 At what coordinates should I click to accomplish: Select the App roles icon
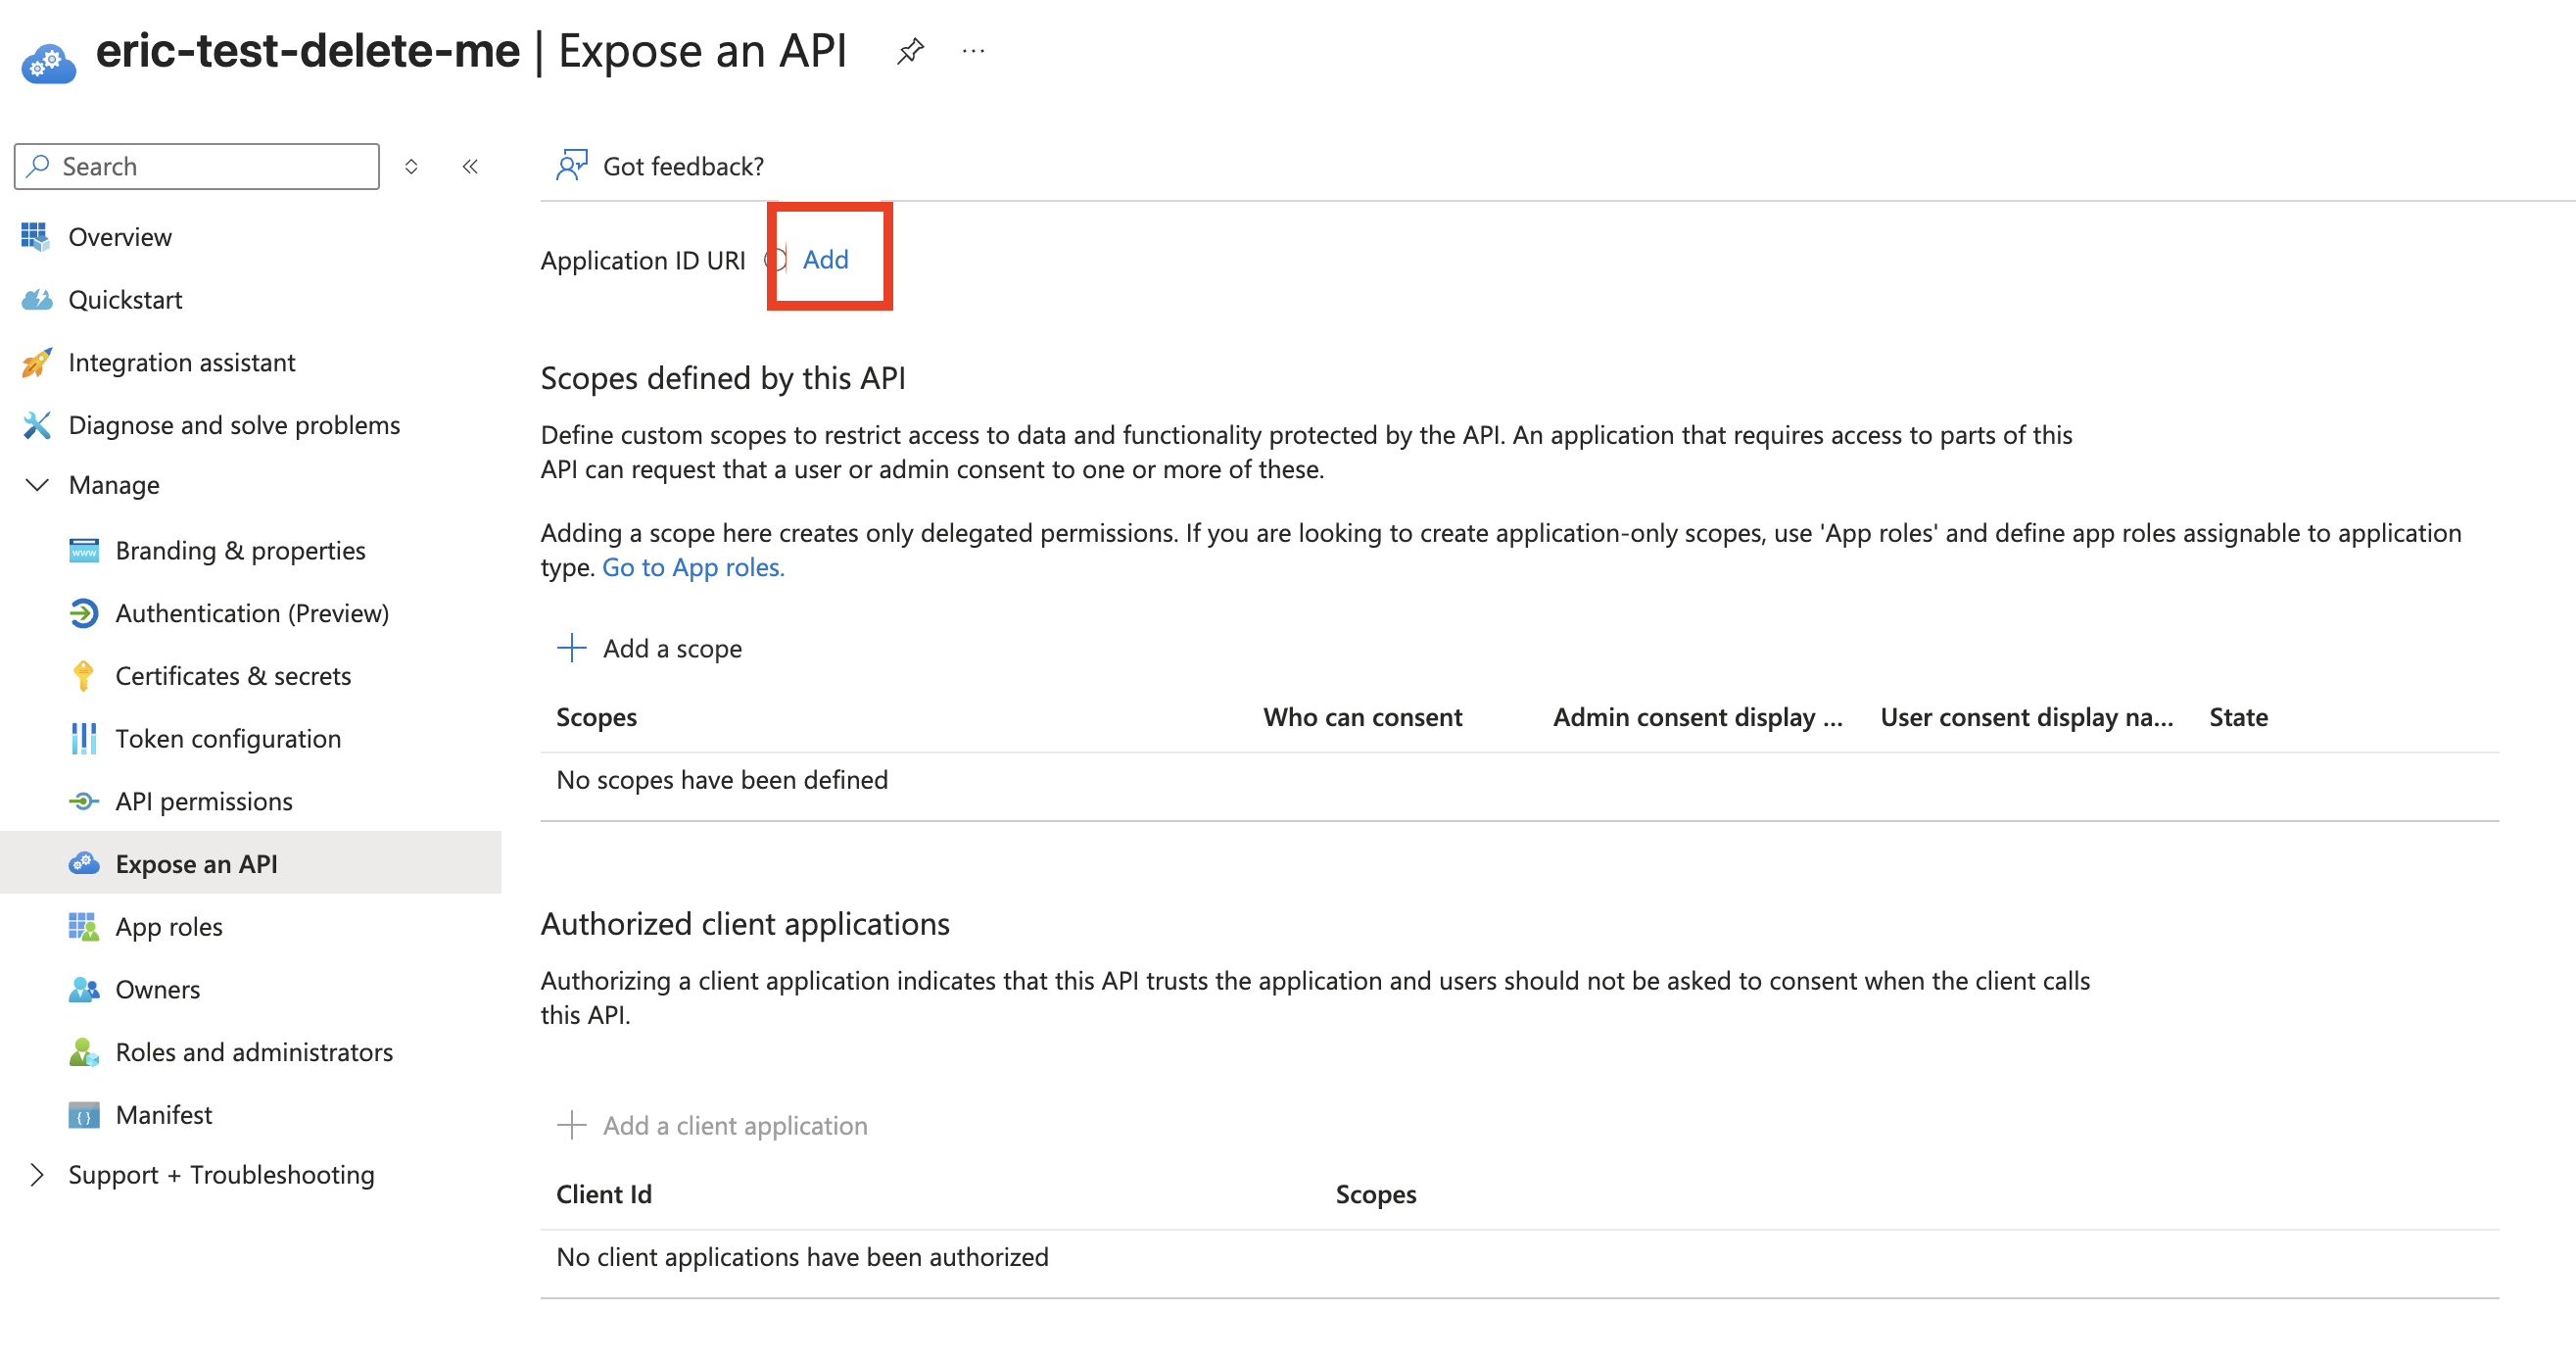point(84,926)
